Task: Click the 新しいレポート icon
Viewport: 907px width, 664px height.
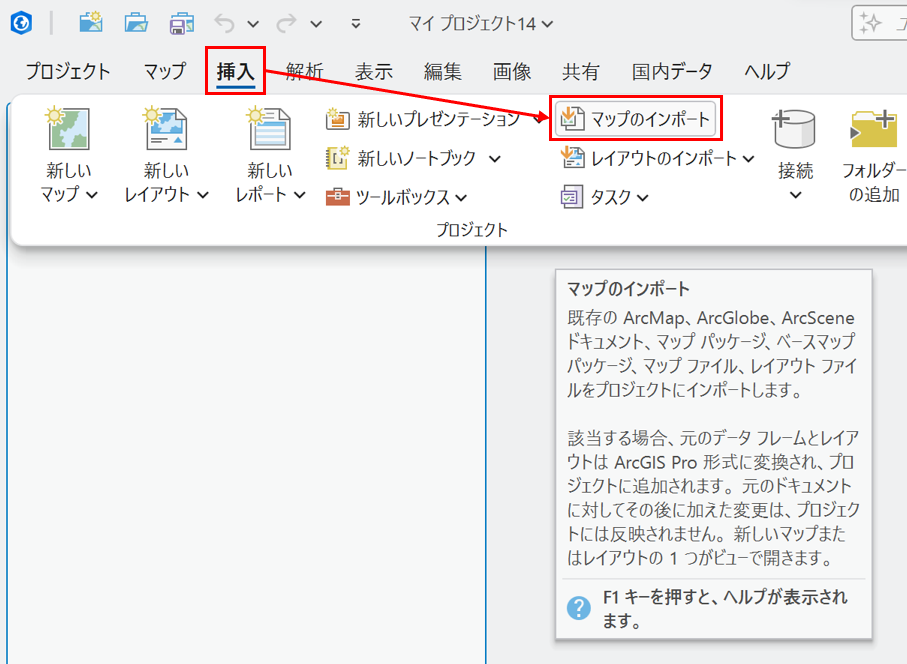Action: (x=269, y=127)
